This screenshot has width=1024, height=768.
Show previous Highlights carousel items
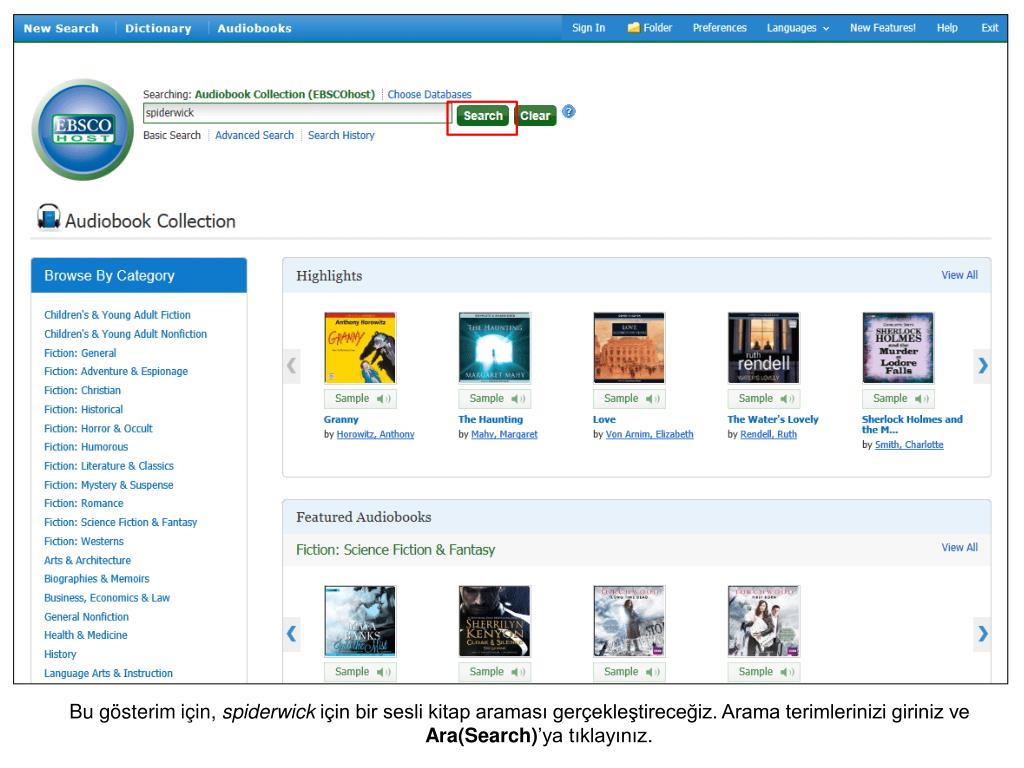click(291, 366)
